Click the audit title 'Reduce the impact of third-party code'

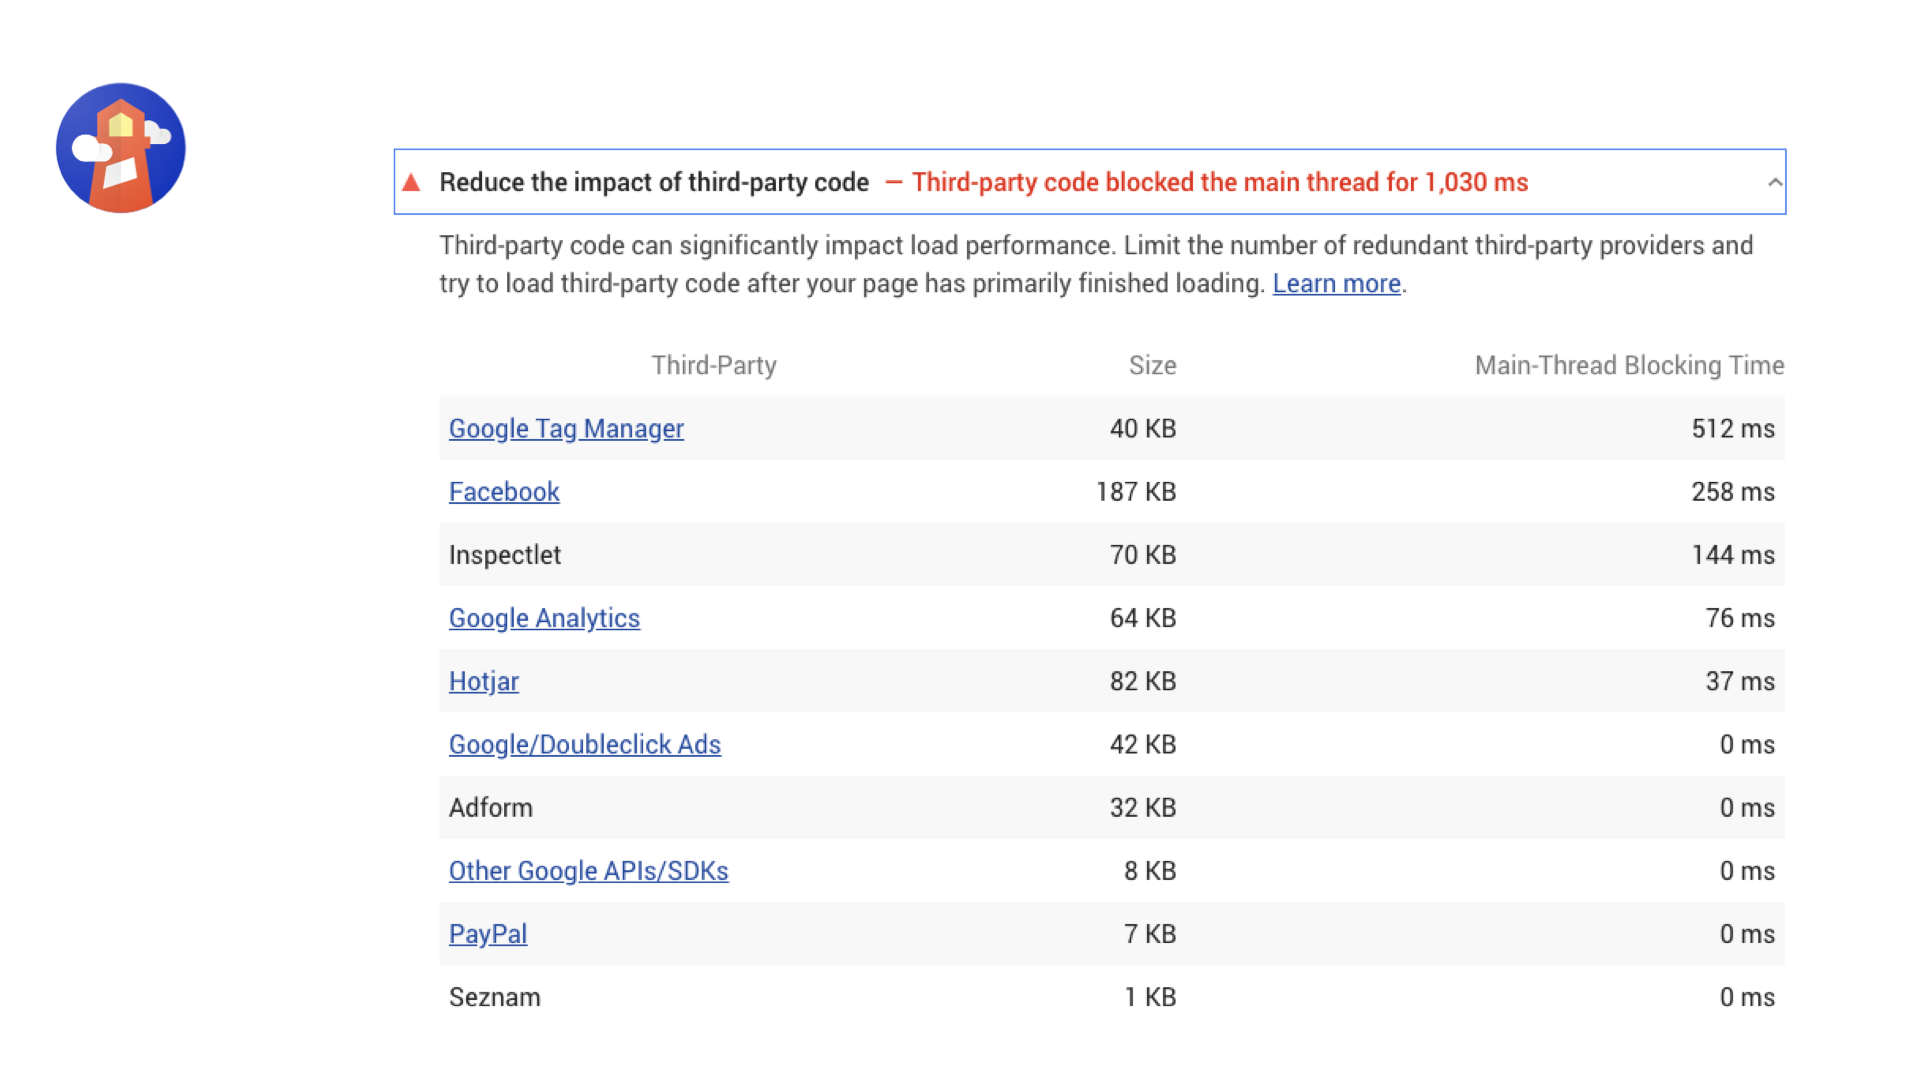(654, 183)
